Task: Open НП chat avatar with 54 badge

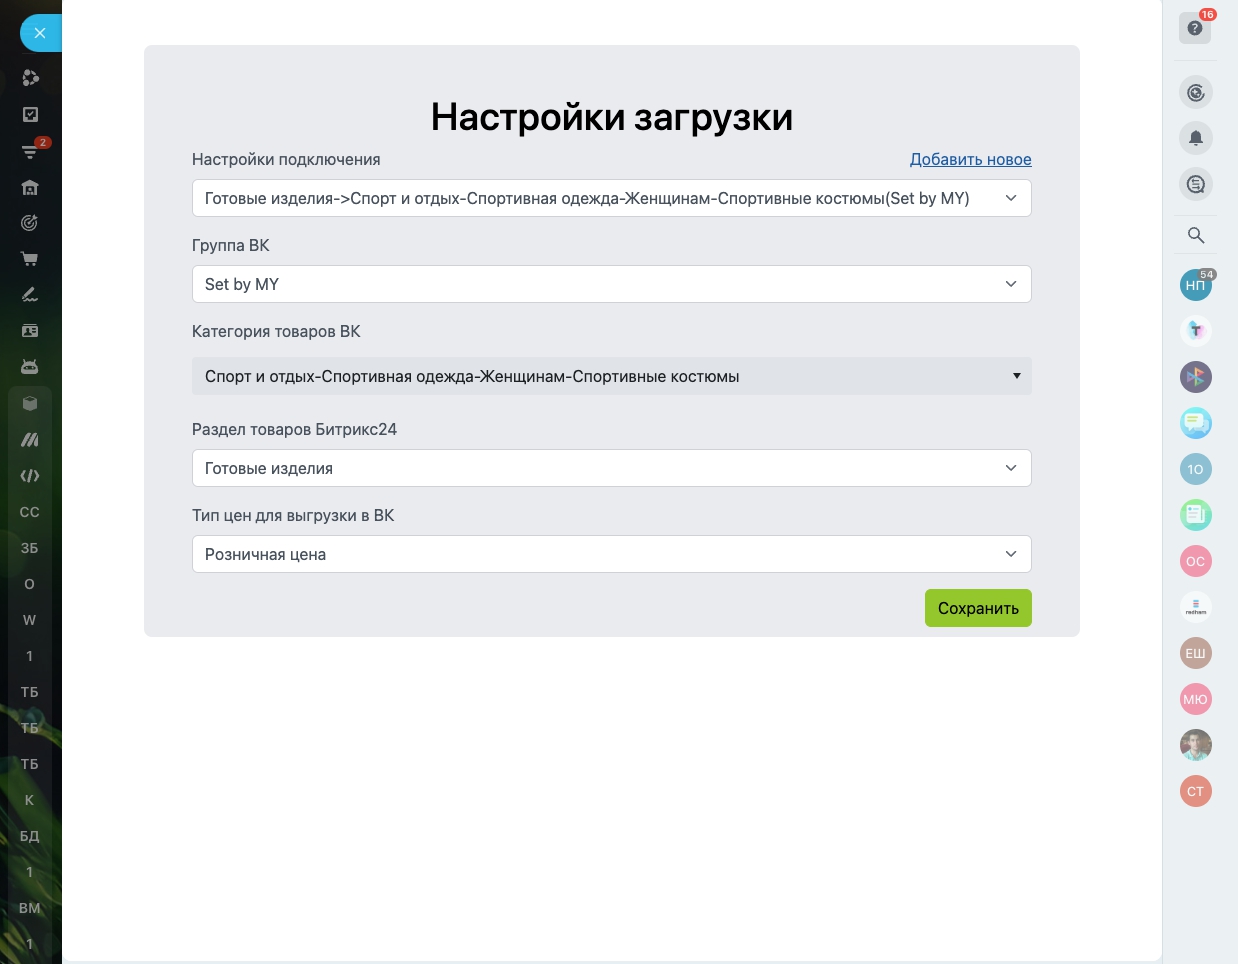Action: [1196, 285]
